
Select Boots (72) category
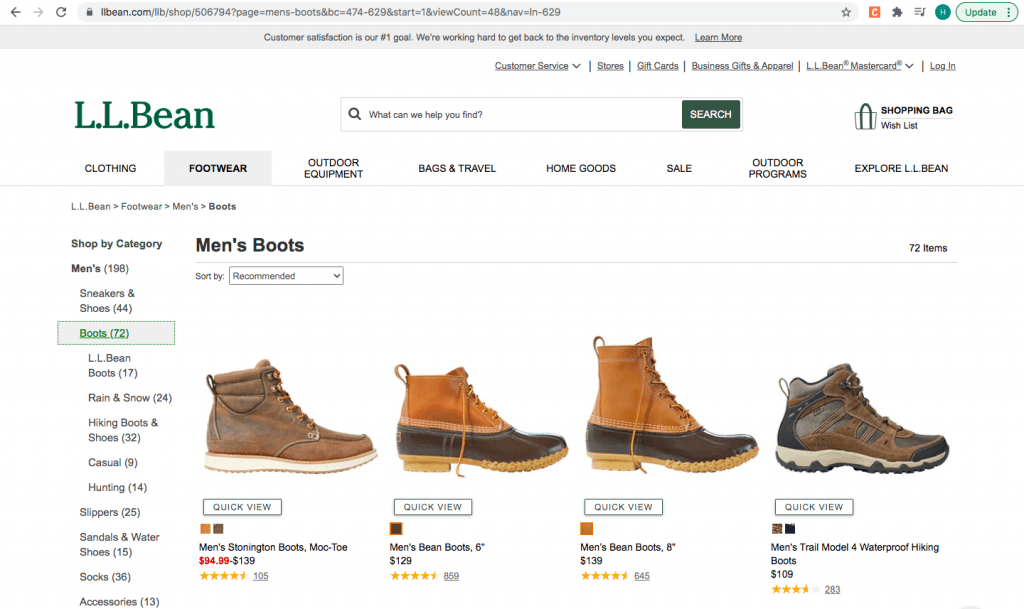pyautogui.click(x=104, y=334)
